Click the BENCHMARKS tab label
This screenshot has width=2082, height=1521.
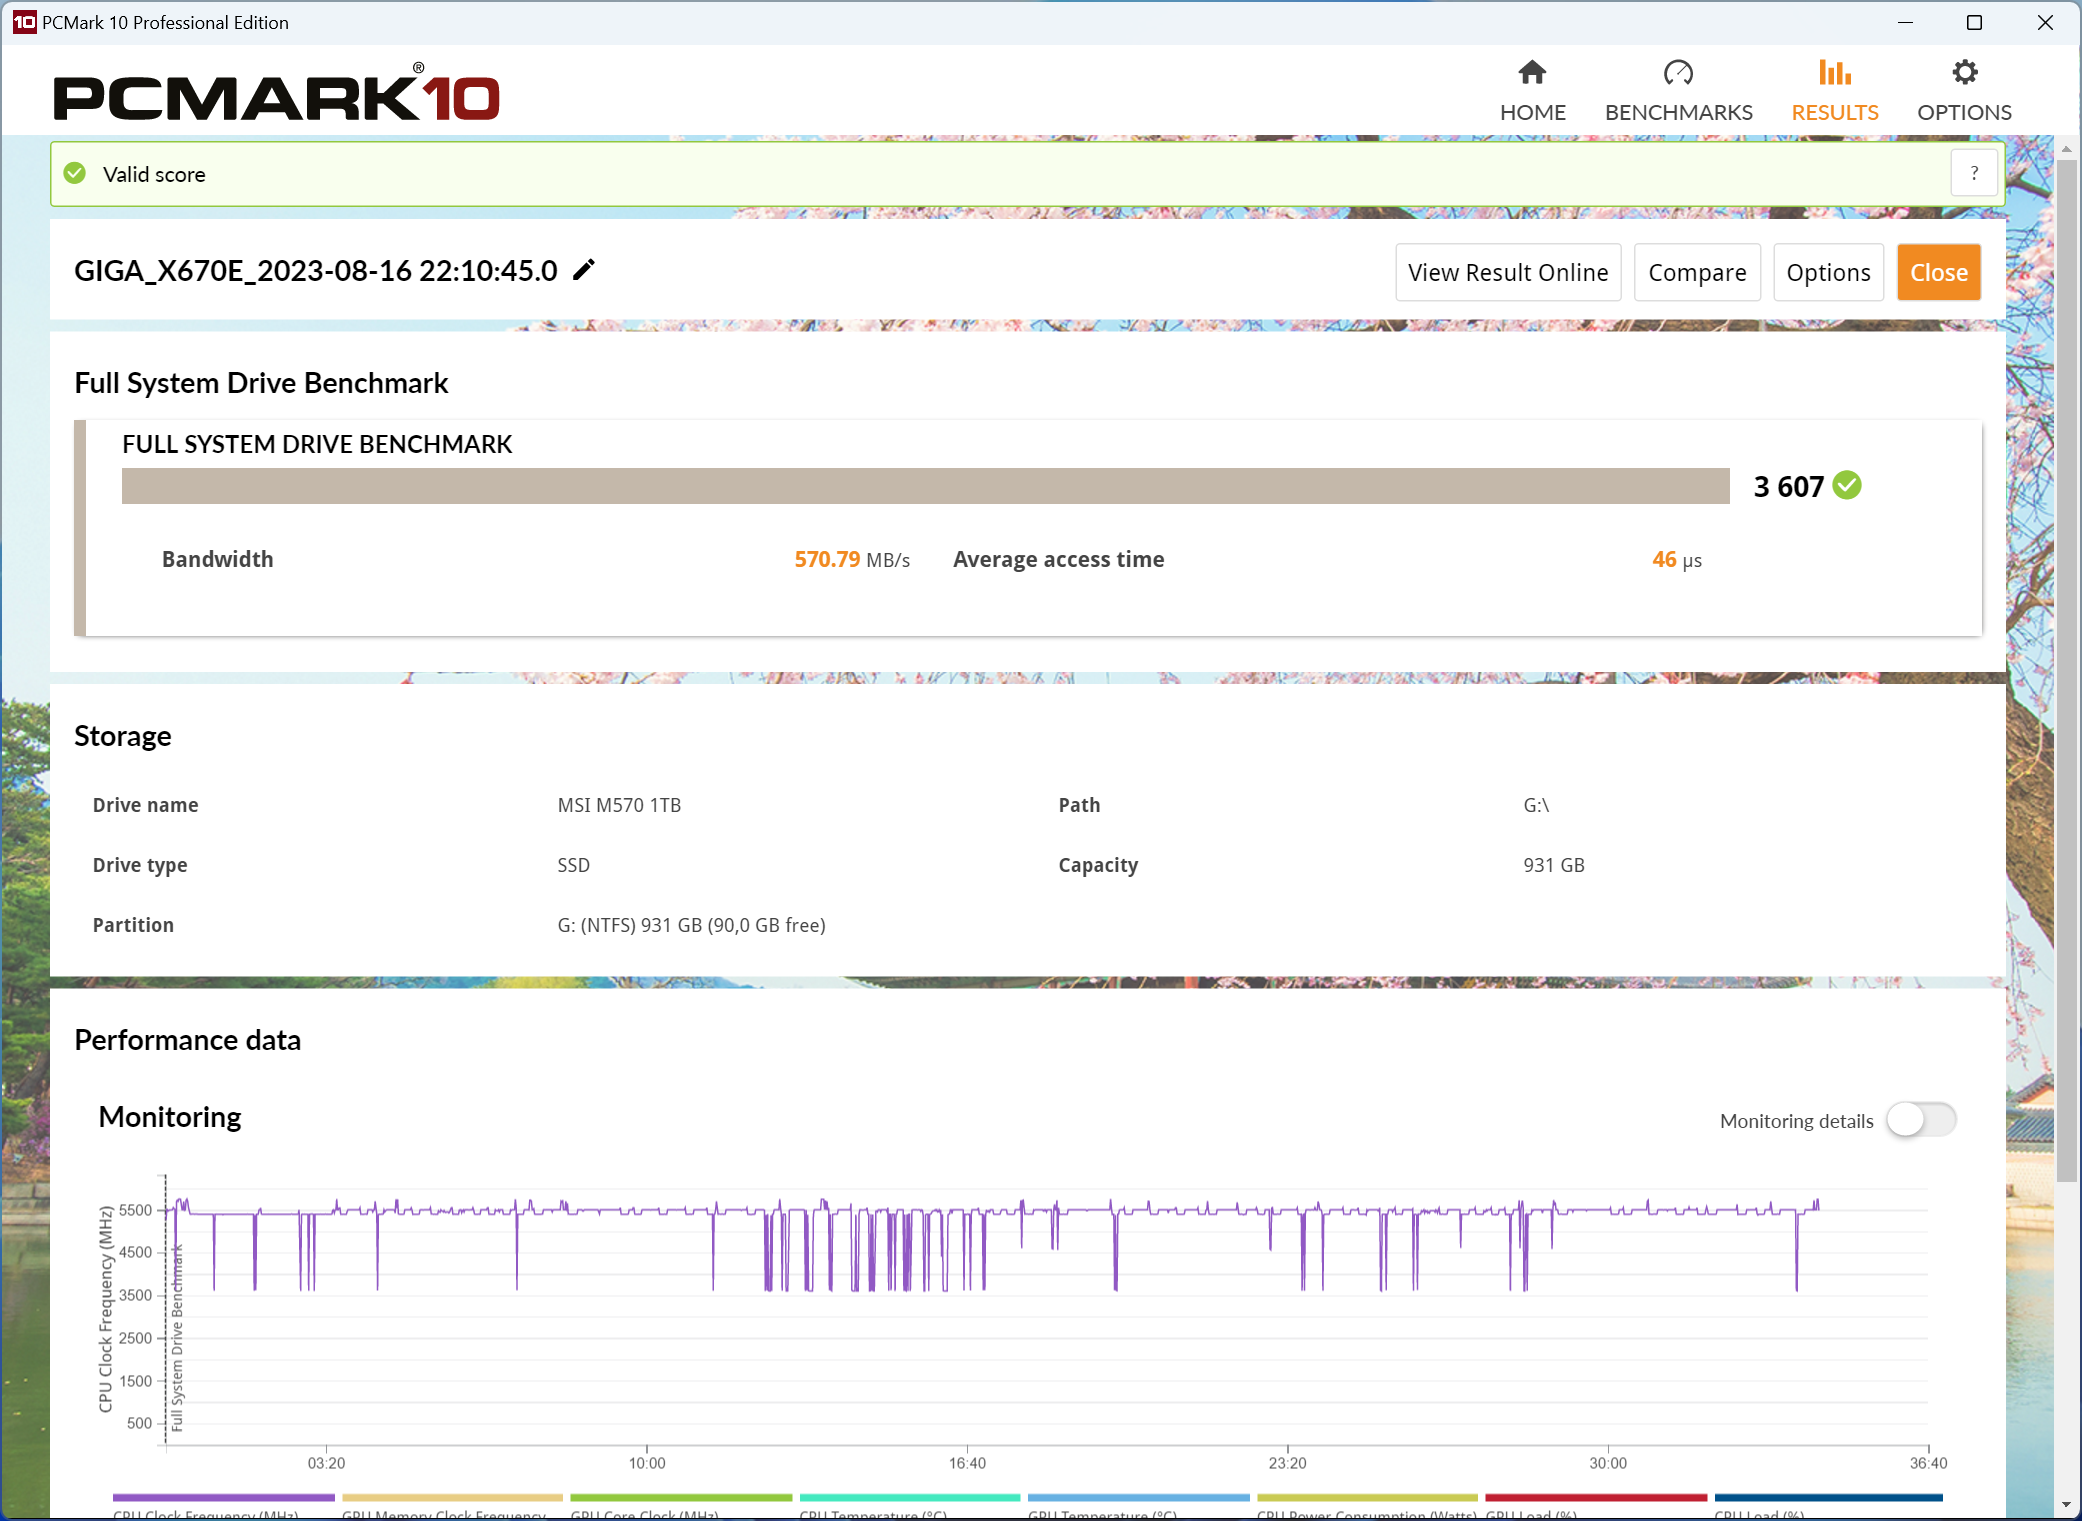(x=1678, y=112)
